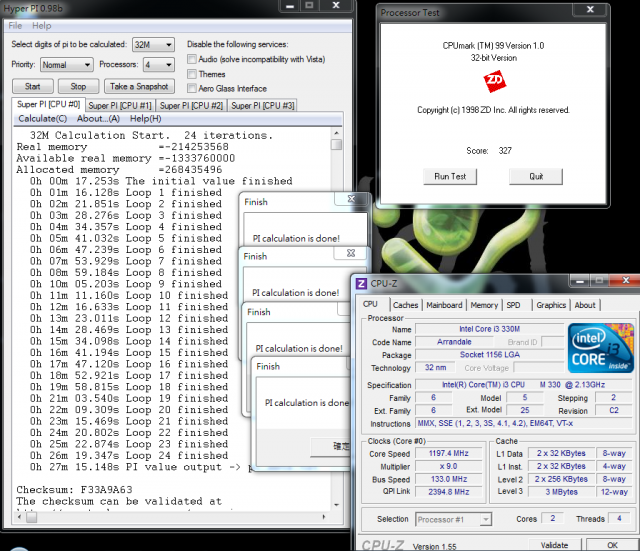Click the Start button in Hyper PI
This screenshot has height=551, width=640.
[x=33, y=86]
